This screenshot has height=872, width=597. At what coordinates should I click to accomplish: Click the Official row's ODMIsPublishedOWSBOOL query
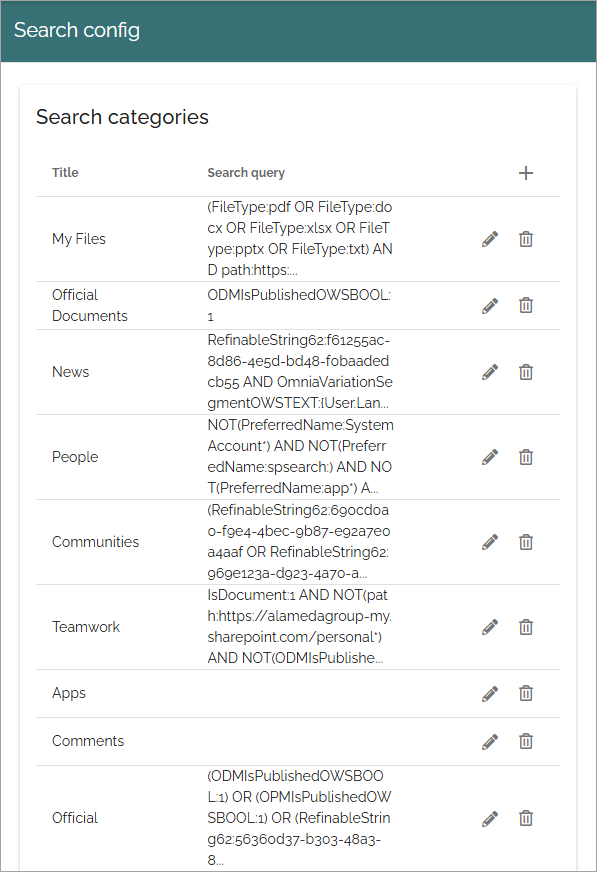[x=300, y=818]
